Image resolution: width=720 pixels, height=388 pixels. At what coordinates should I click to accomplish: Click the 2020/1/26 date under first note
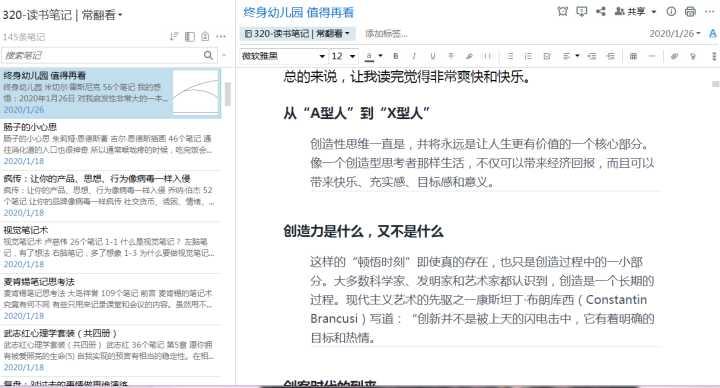coord(24,110)
